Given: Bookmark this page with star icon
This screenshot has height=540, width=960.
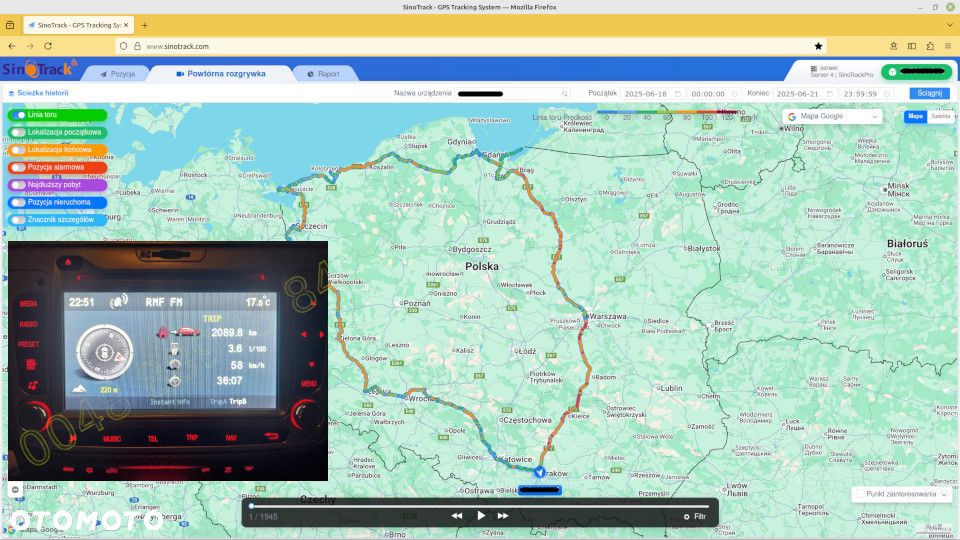Looking at the screenshot, I should click(818, 46).
